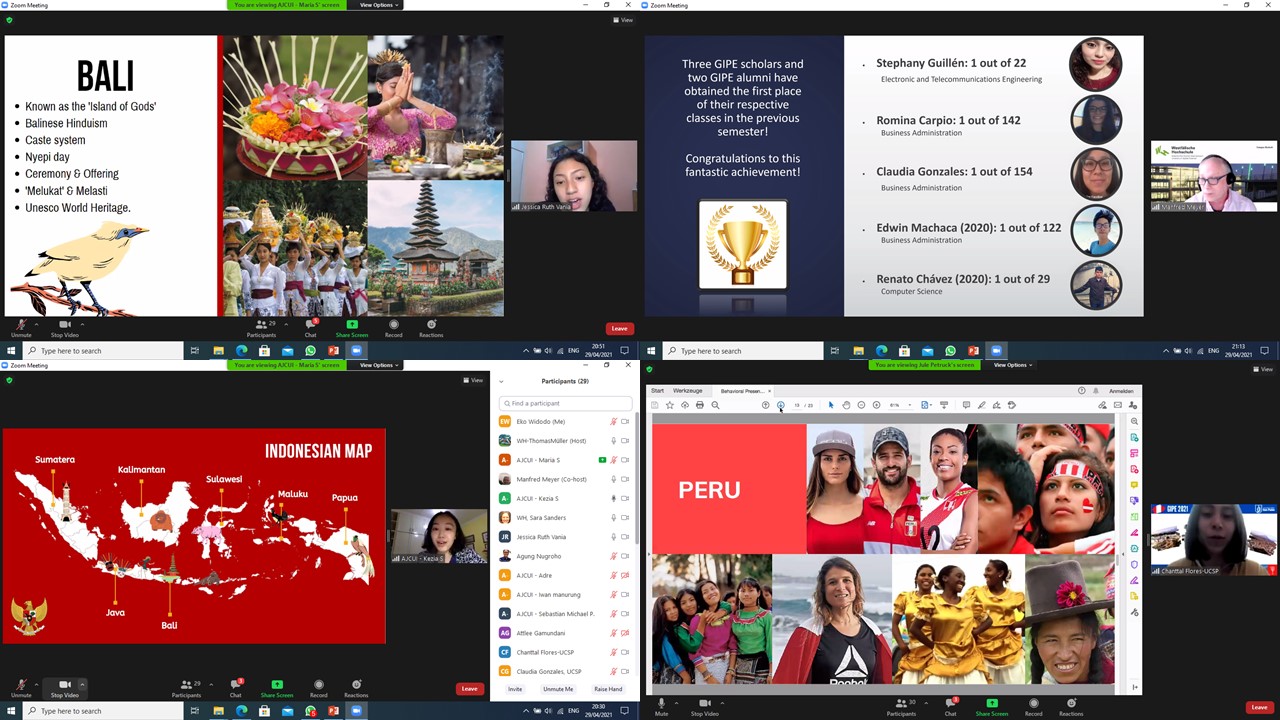Click the Raise Hand button in the Participants panel

(608, 689)
